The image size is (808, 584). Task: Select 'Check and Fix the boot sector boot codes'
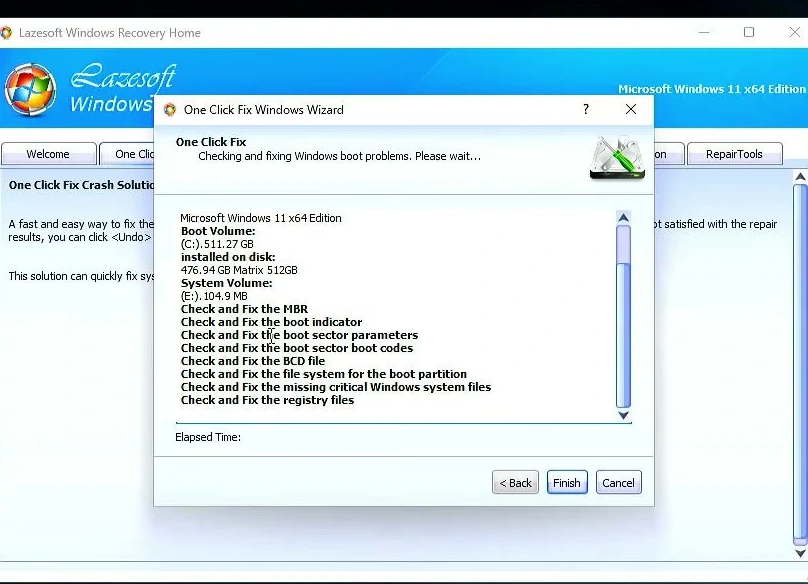coord(297,348)
